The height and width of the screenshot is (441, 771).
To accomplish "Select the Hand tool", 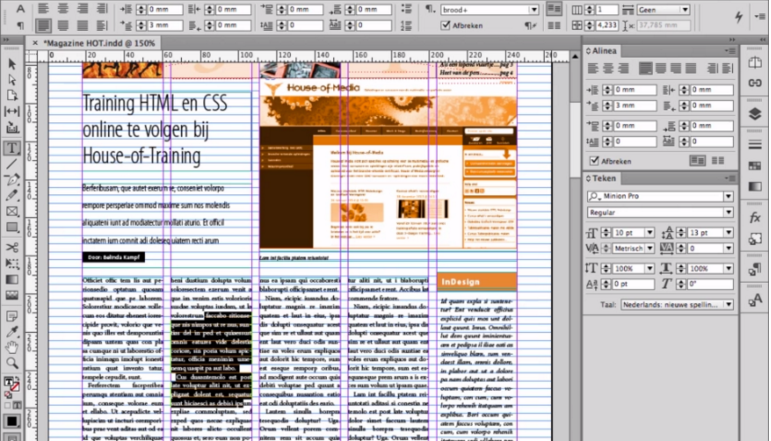I will point(12,348).
